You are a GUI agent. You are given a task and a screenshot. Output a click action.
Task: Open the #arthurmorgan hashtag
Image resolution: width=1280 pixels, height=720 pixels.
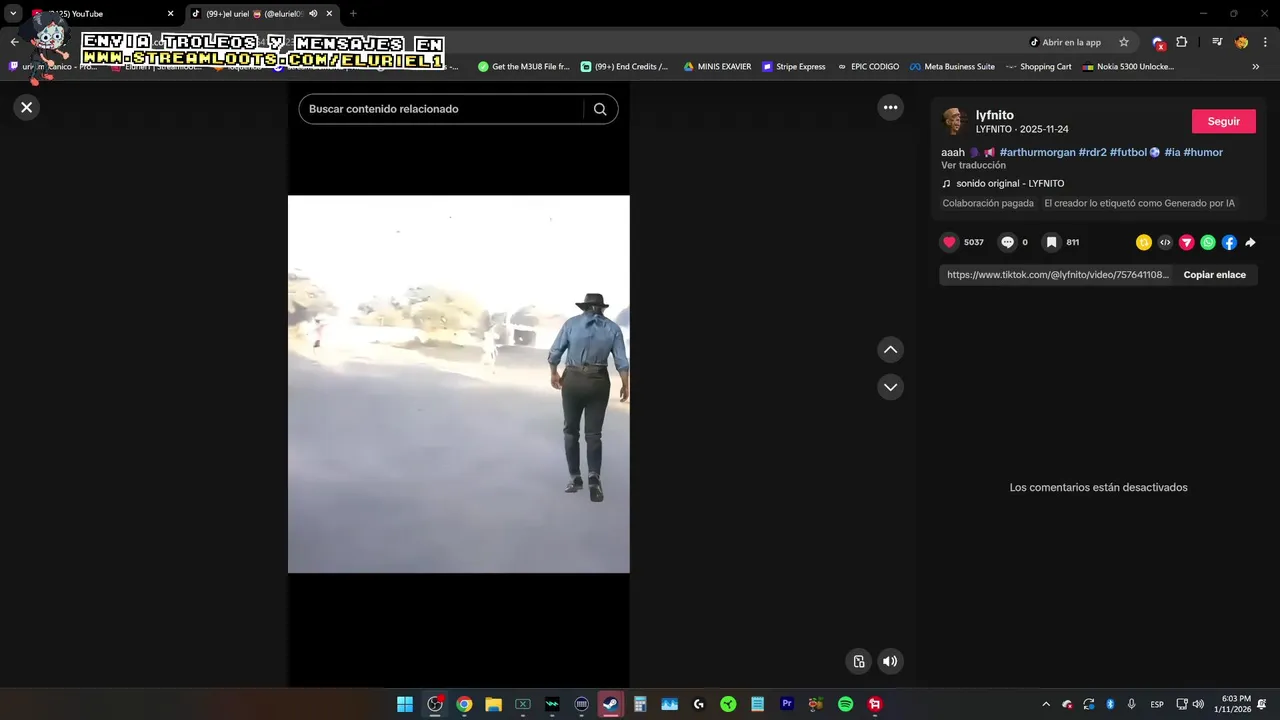click(x=1037, y=152)
